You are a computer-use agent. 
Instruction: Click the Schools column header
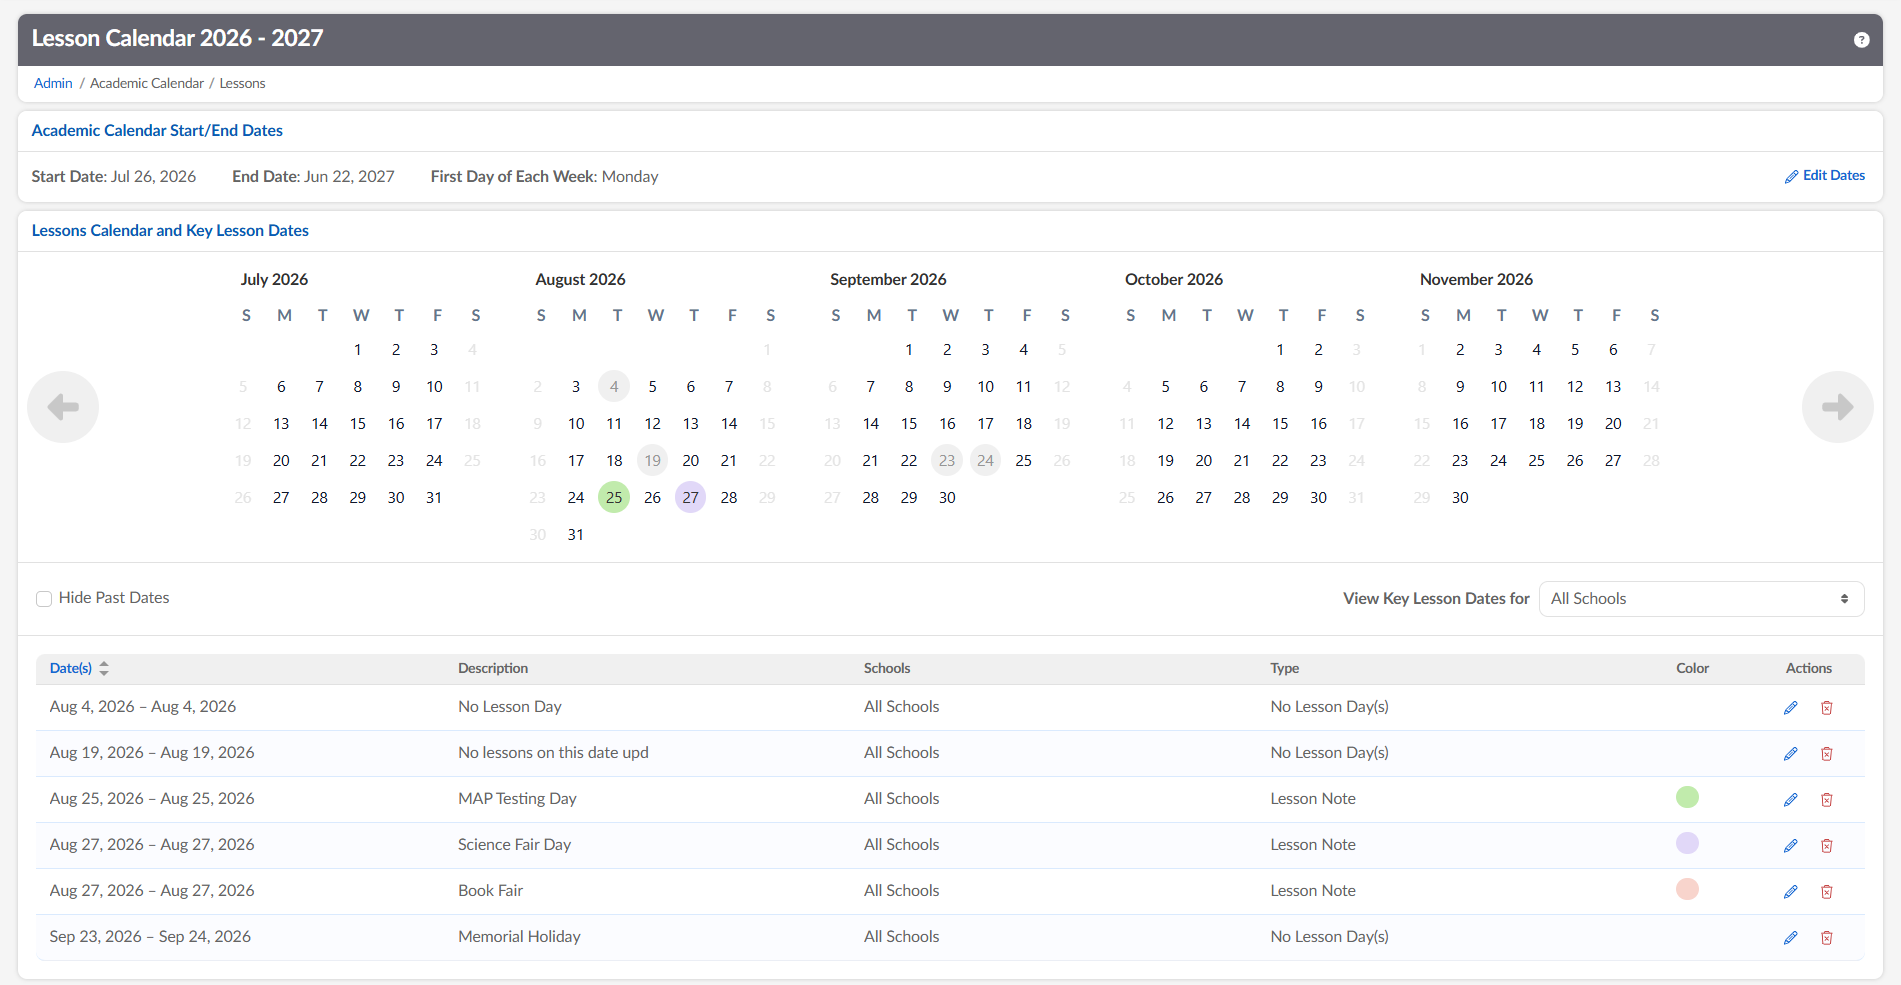tap(887, 668)
